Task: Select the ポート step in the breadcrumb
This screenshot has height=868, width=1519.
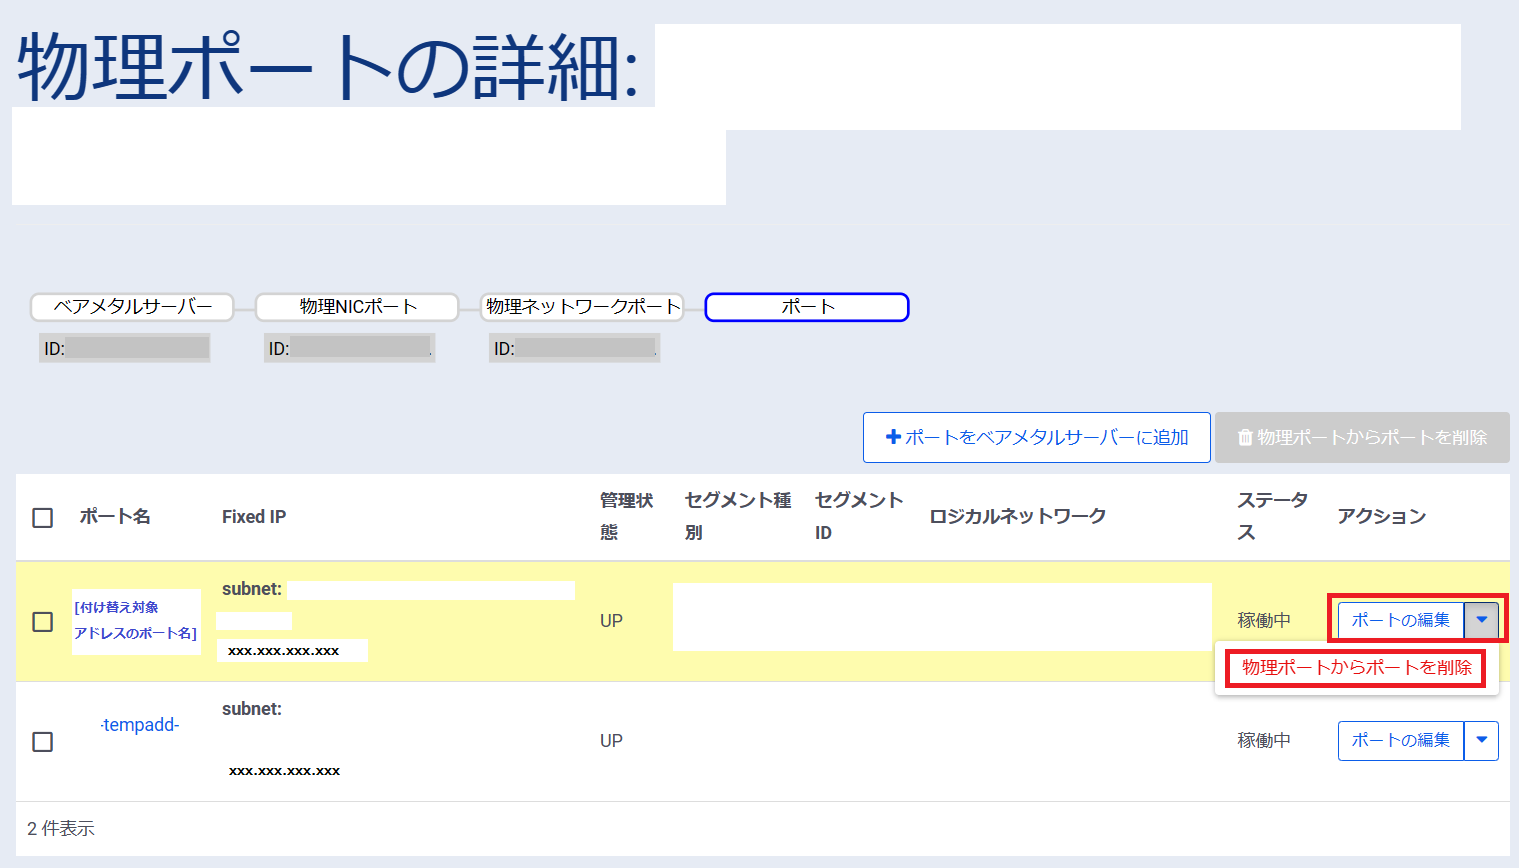Action: coord(806,307)
